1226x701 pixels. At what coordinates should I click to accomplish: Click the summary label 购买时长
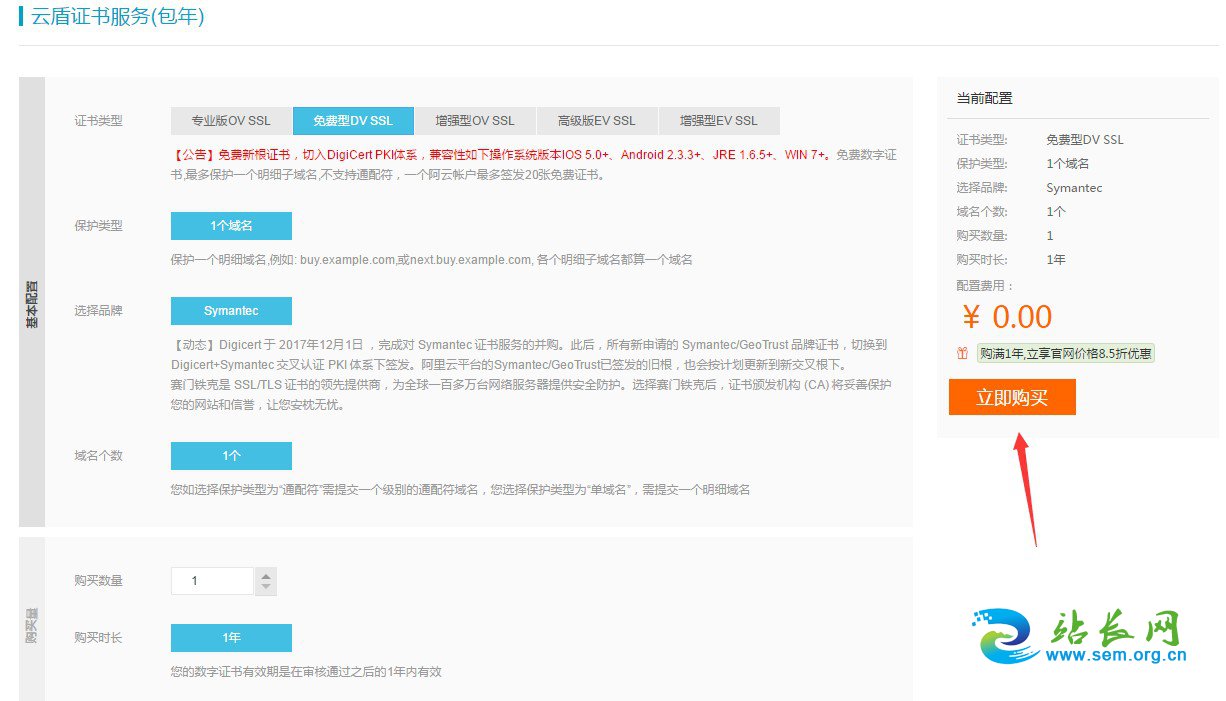click(x=982, y=260)
